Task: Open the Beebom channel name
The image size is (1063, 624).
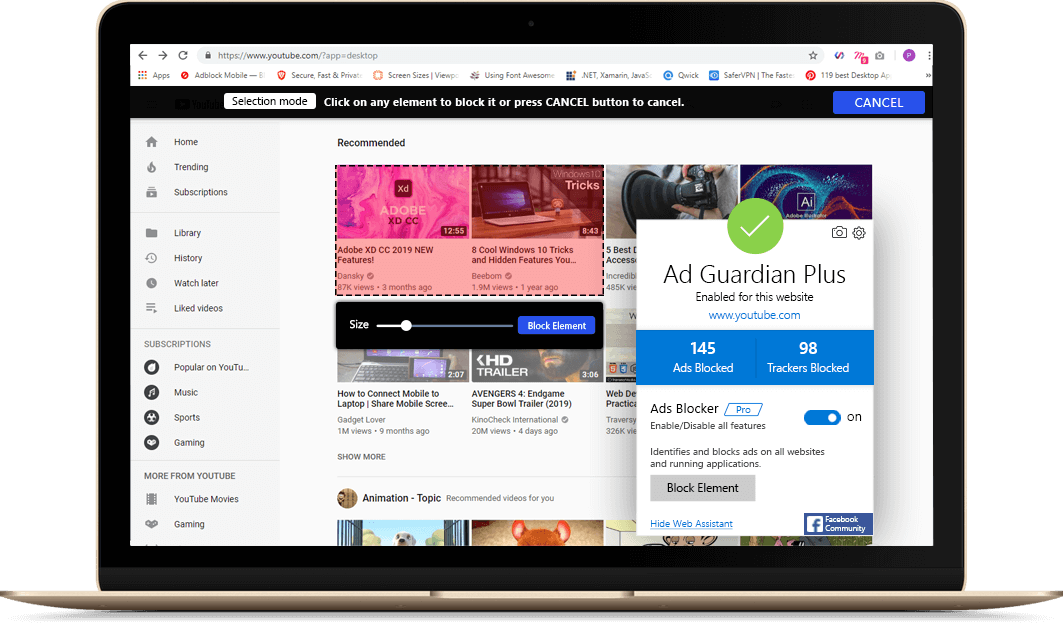Action: pyautogui.click(x=487, y=276)
